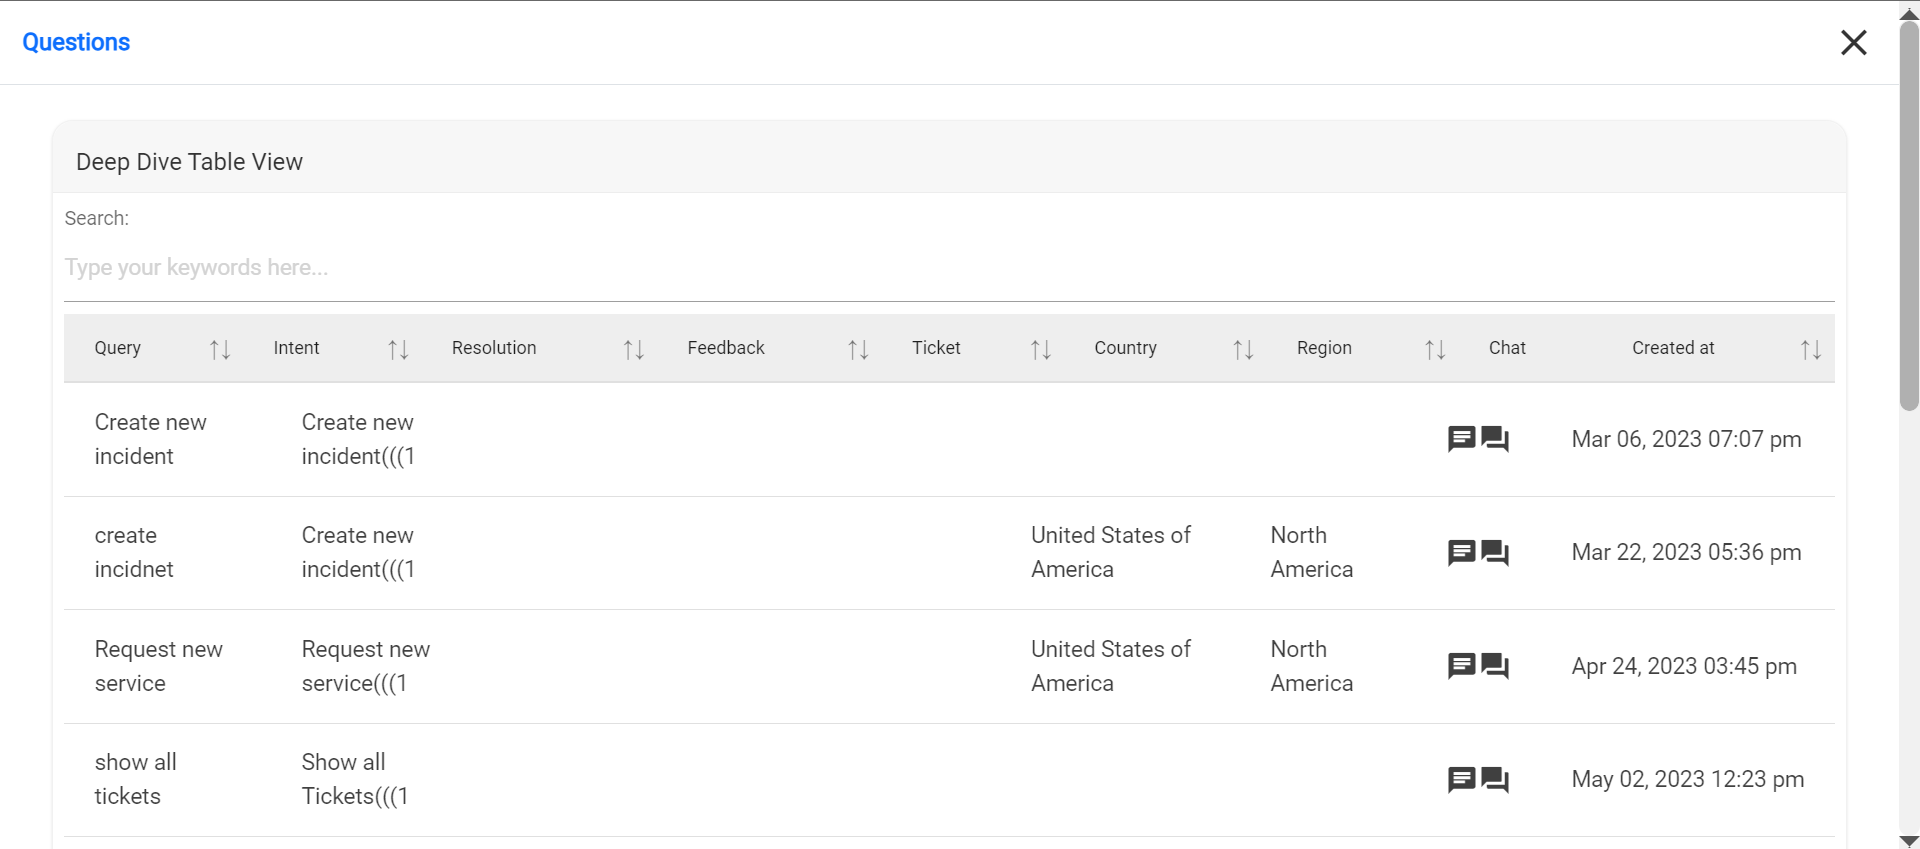
Task: Sort by Created at date arrows
Action: click(1810, 349)
